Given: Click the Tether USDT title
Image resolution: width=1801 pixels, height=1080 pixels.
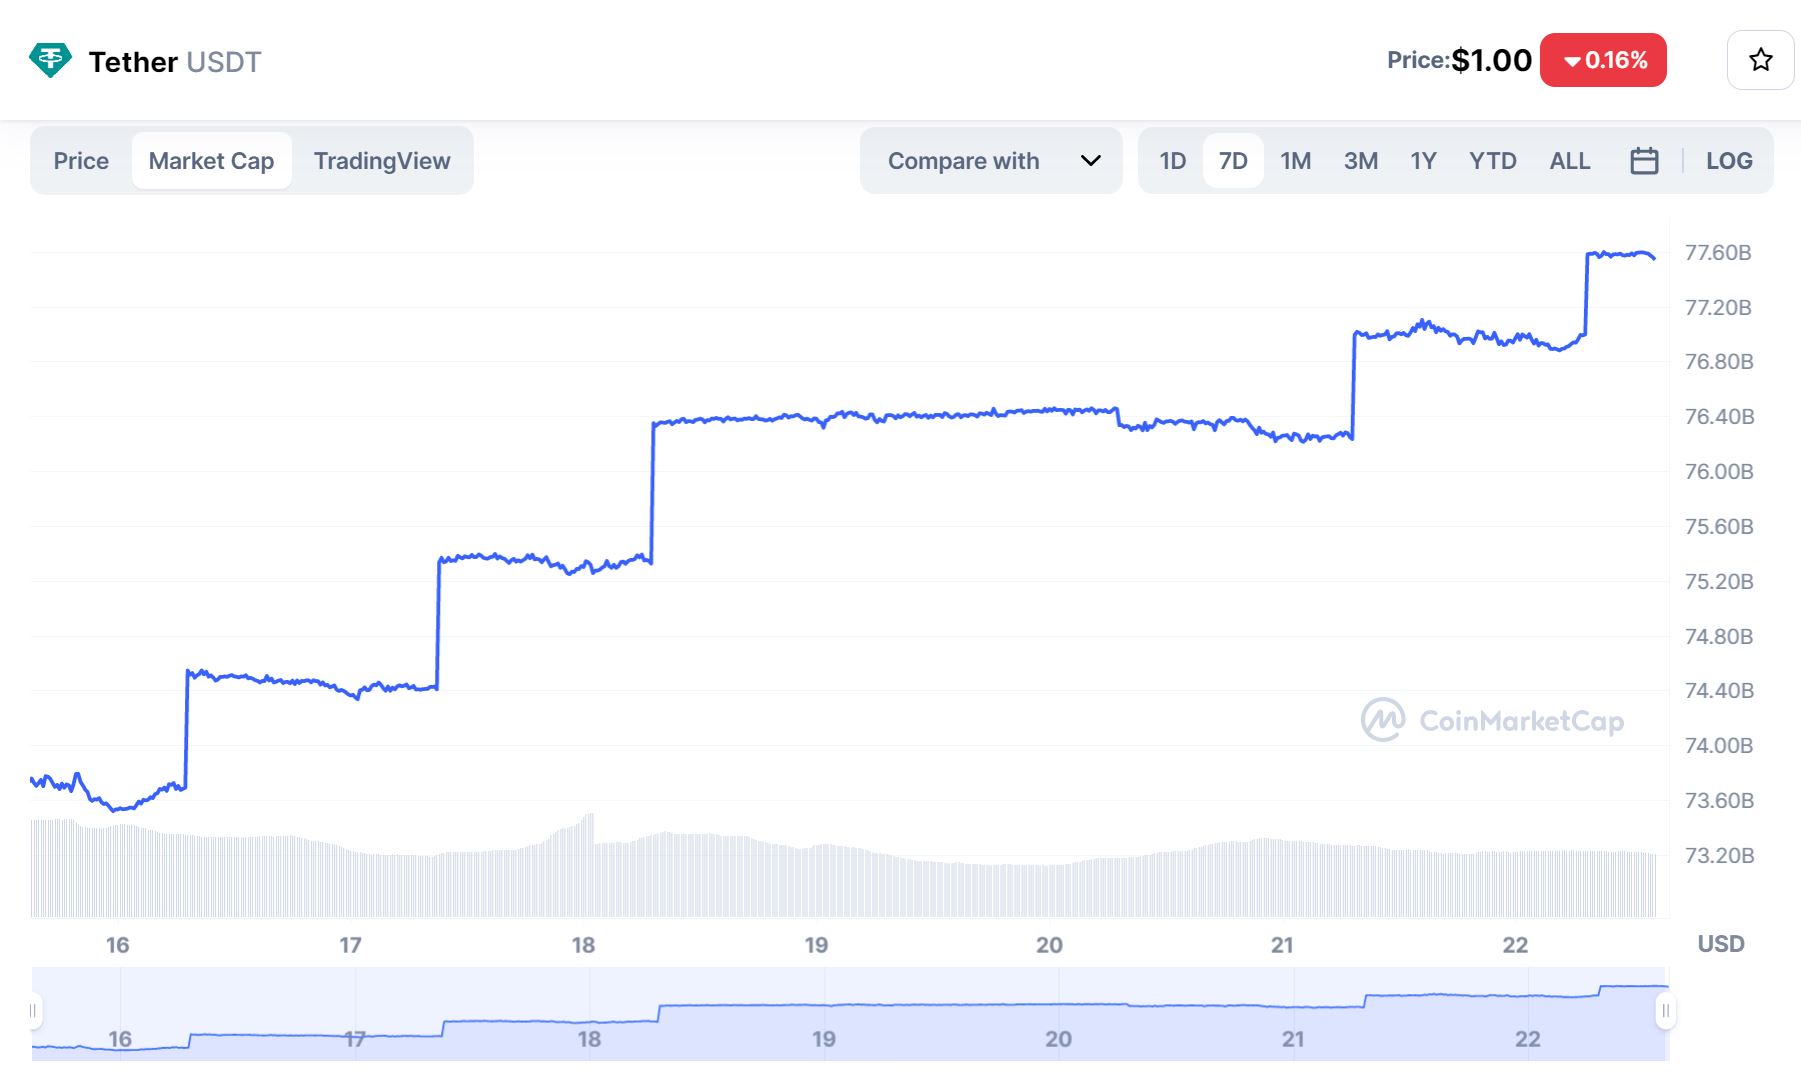Looking at the screenshot, I should [175, 62].
